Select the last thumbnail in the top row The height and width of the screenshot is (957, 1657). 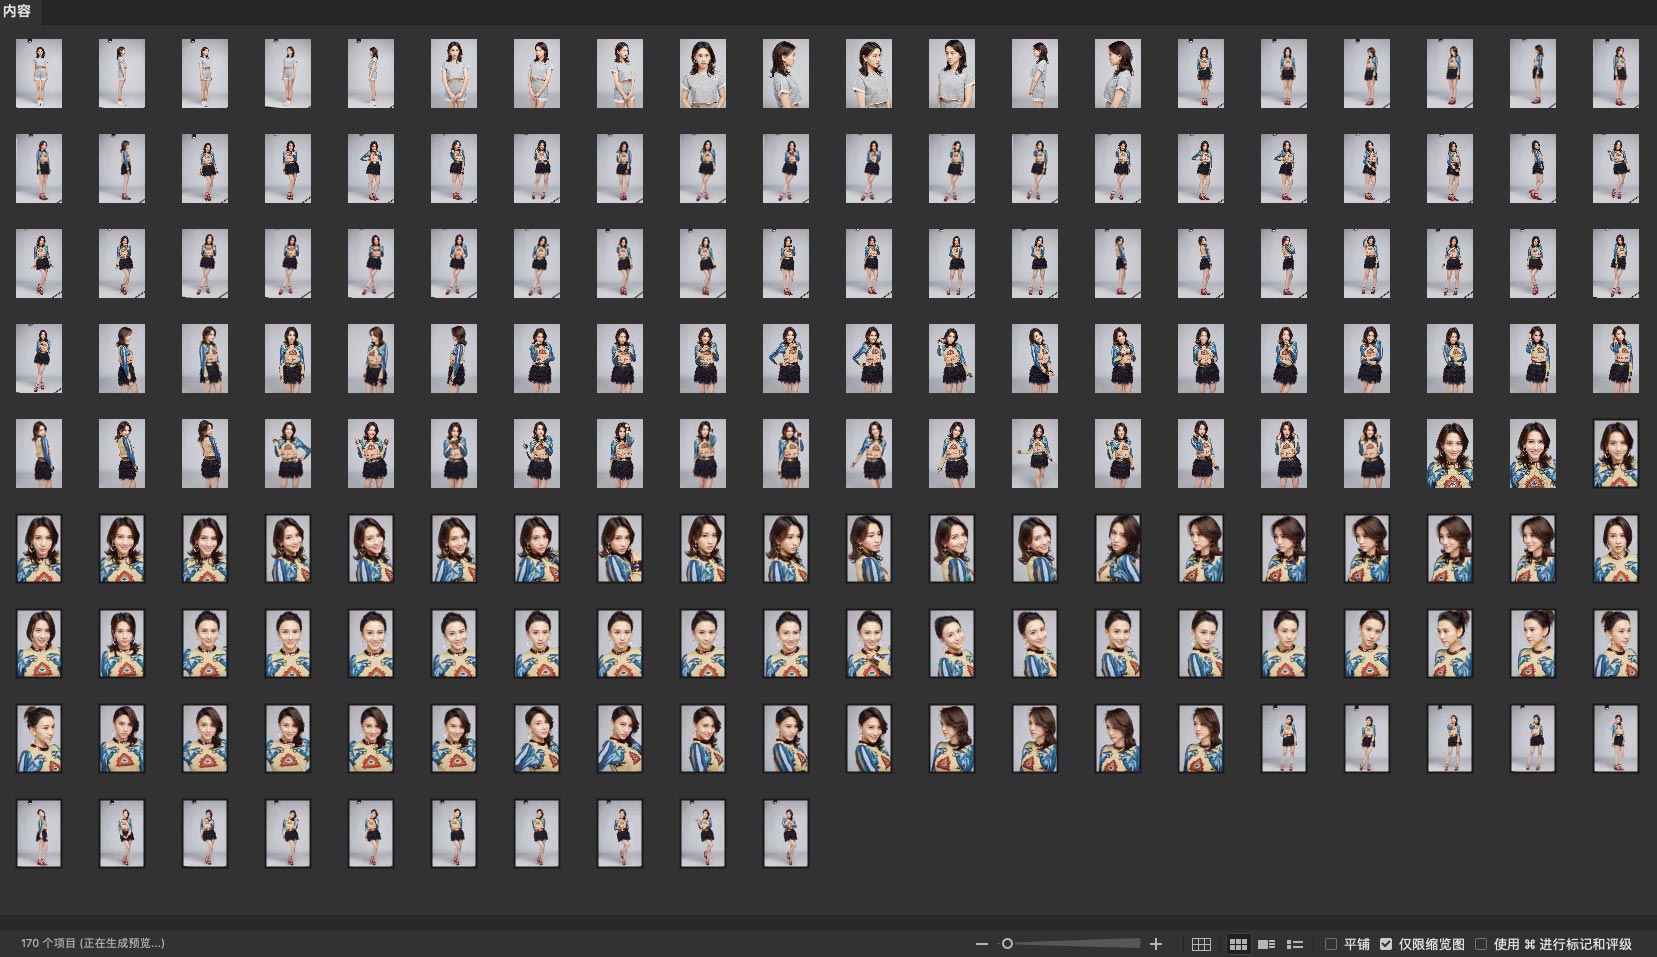click(x=1615, y=73)
